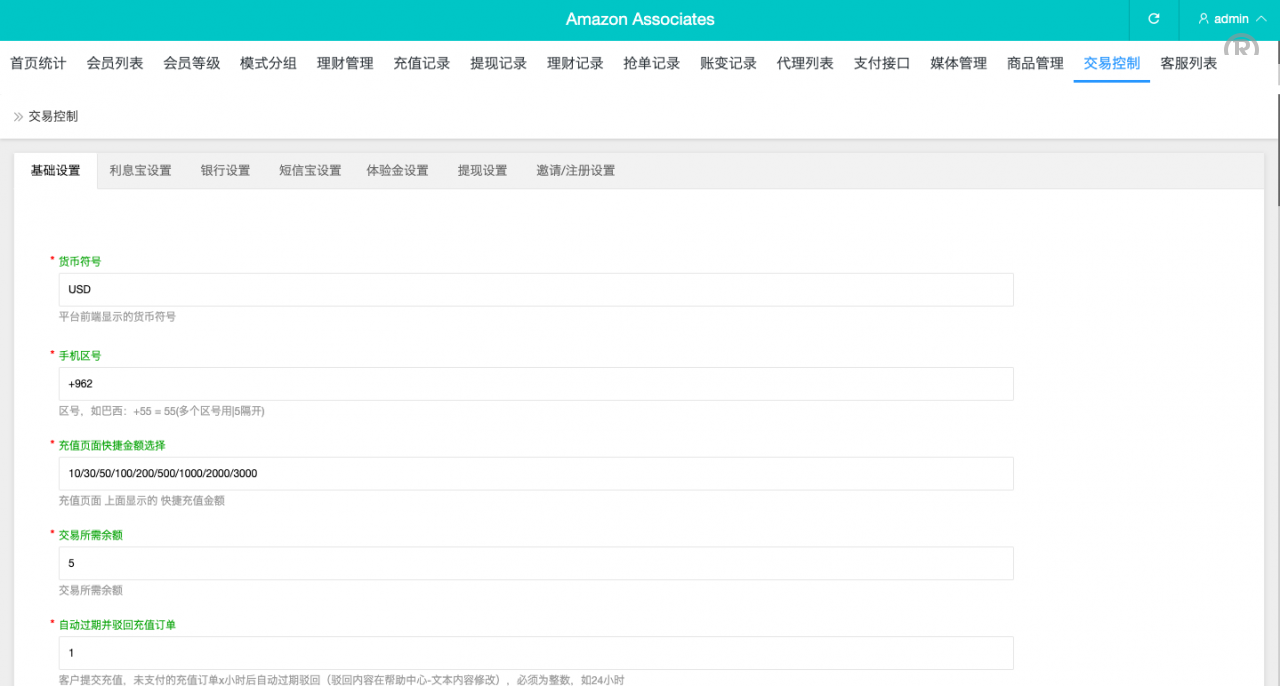Click the 充值页面快捷金额选择 input field
Image resolution: width=1280 pixels, height=686 pixels.
536,474
